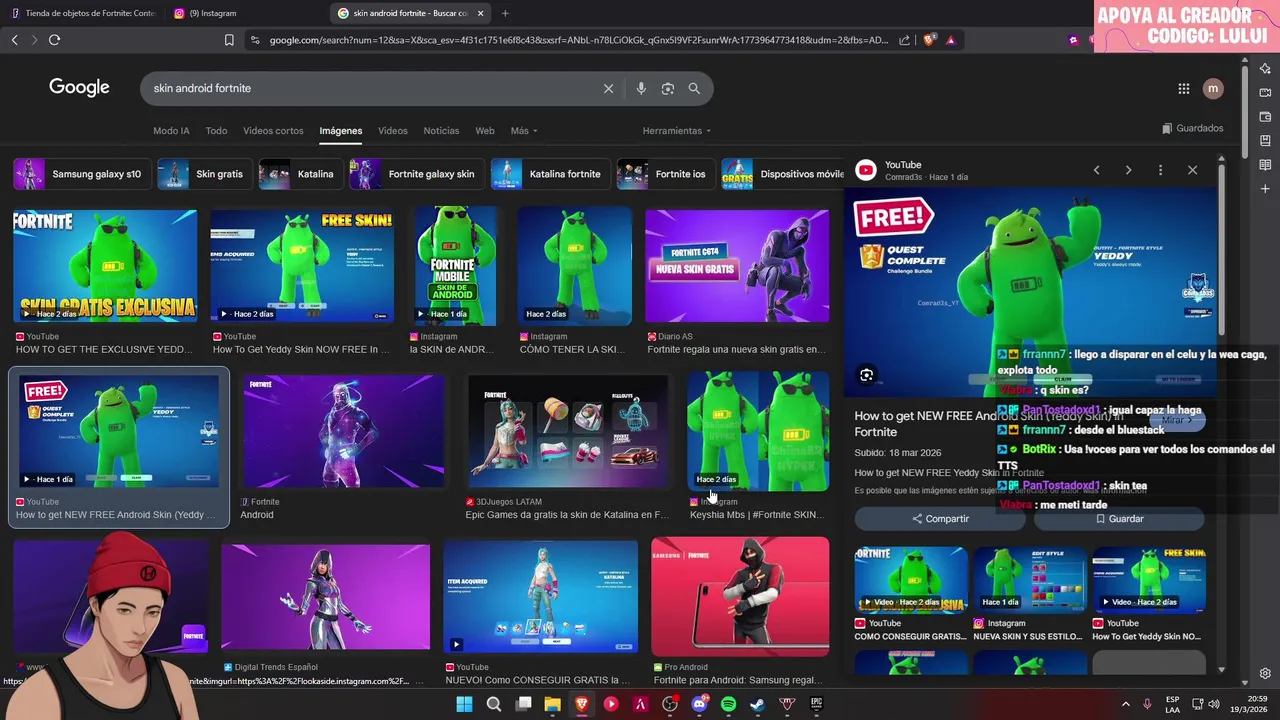
Task: Open Brave Leo AI sidebar icon
Action: click(x=1265, y=68)
